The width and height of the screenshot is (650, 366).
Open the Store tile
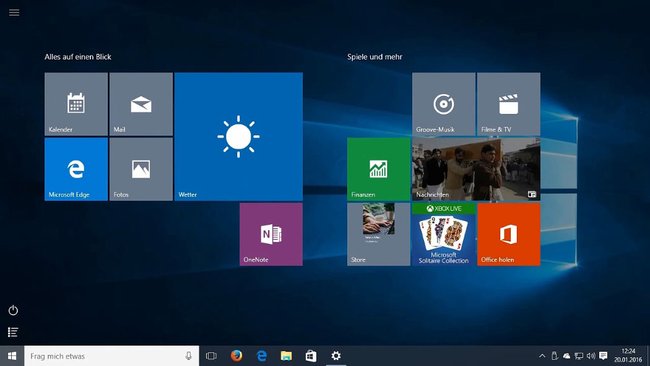378,234
